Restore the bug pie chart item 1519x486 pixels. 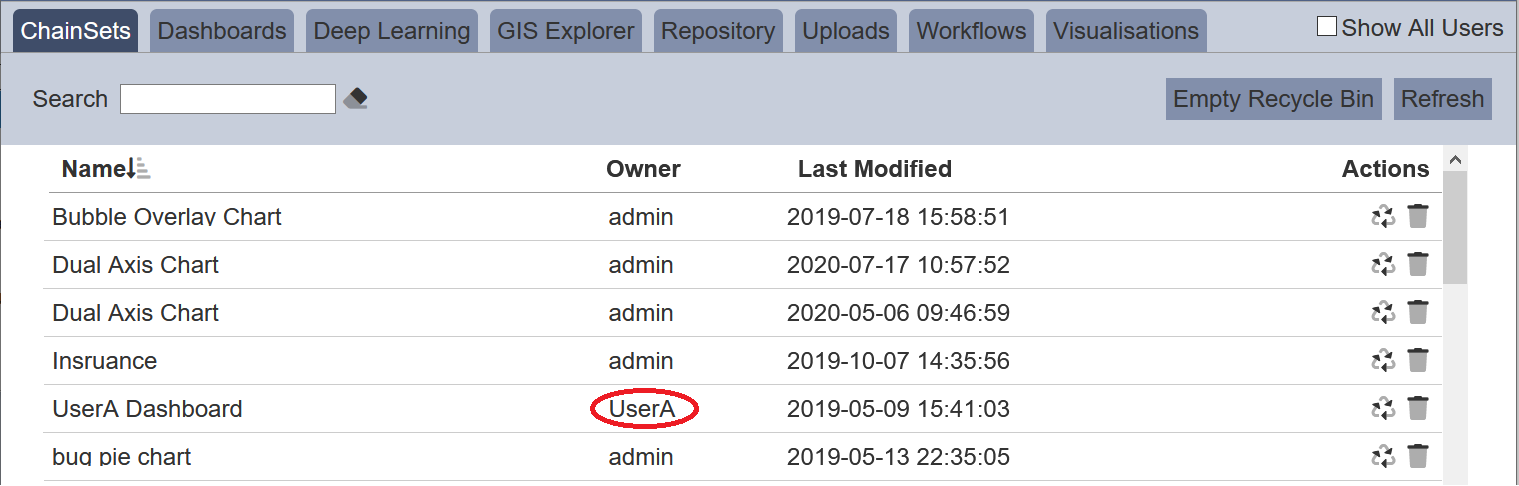(1383, 456)
